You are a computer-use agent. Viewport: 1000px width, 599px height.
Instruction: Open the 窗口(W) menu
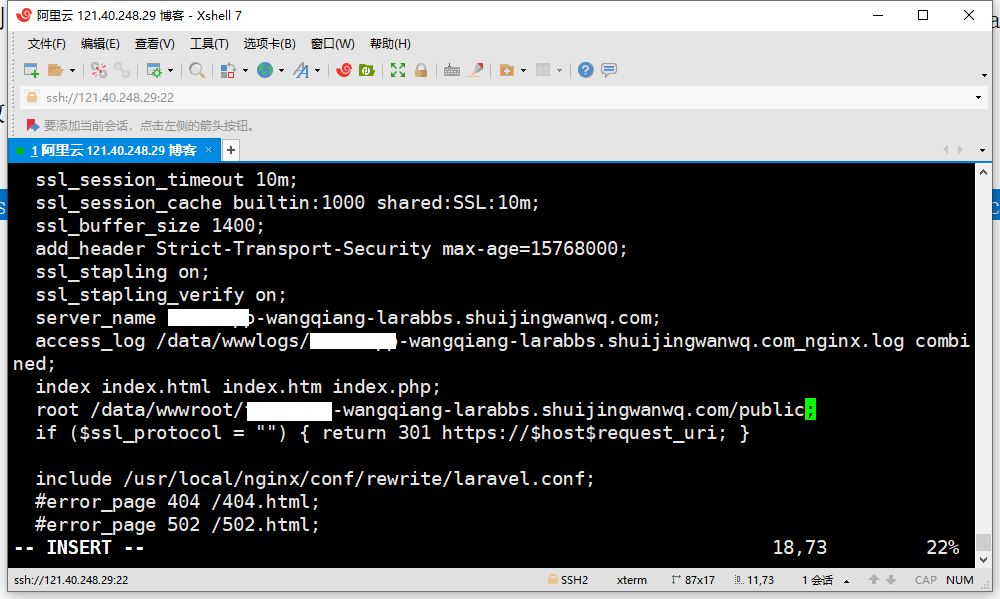(x=332, y=43)
